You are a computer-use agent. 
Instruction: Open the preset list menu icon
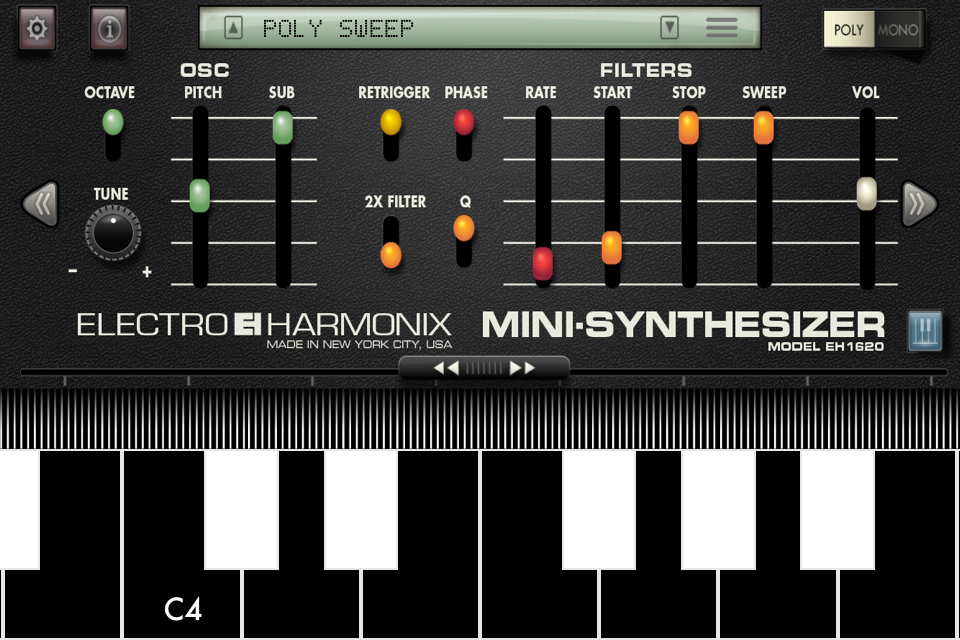coord(721,28)
